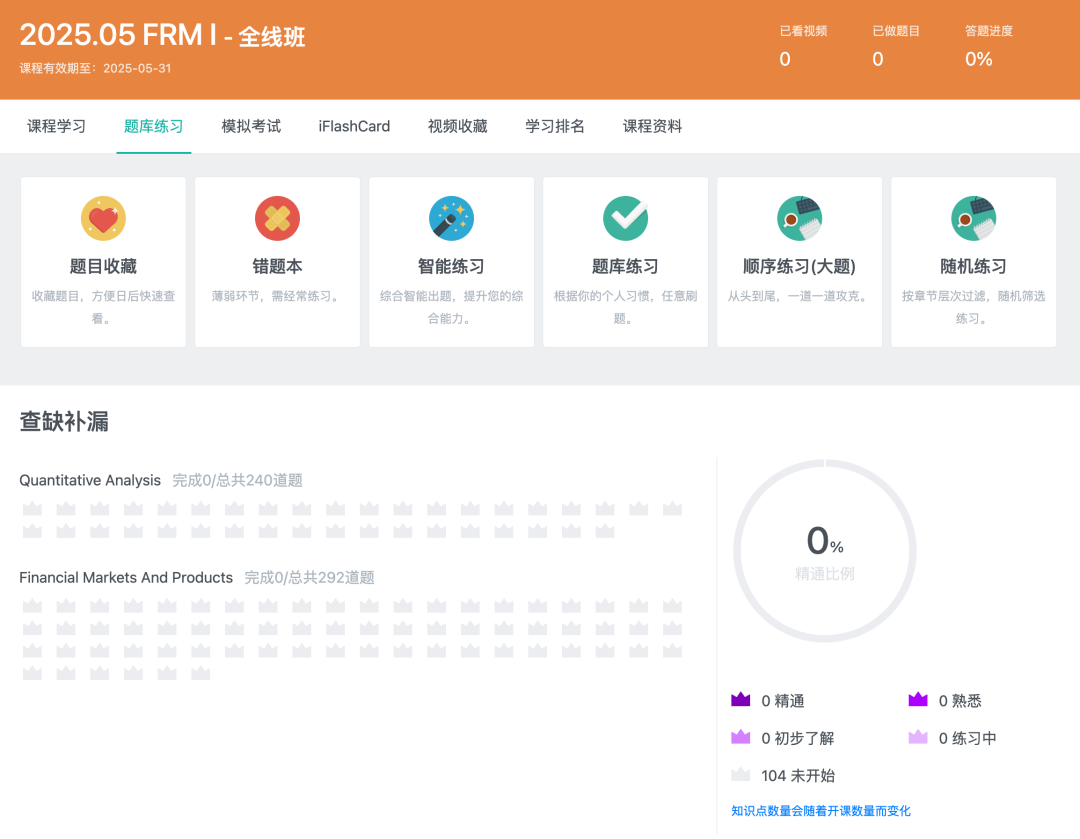1080x839 pixels.
Task: Click the 0 练习中 label
Action: [967, 738]
